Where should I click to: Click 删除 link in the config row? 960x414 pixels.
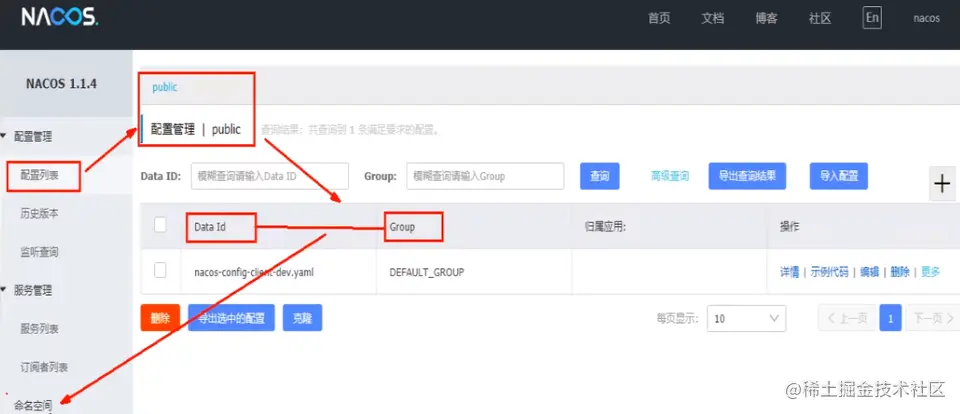pyautogui.click(x=900, y=272)
